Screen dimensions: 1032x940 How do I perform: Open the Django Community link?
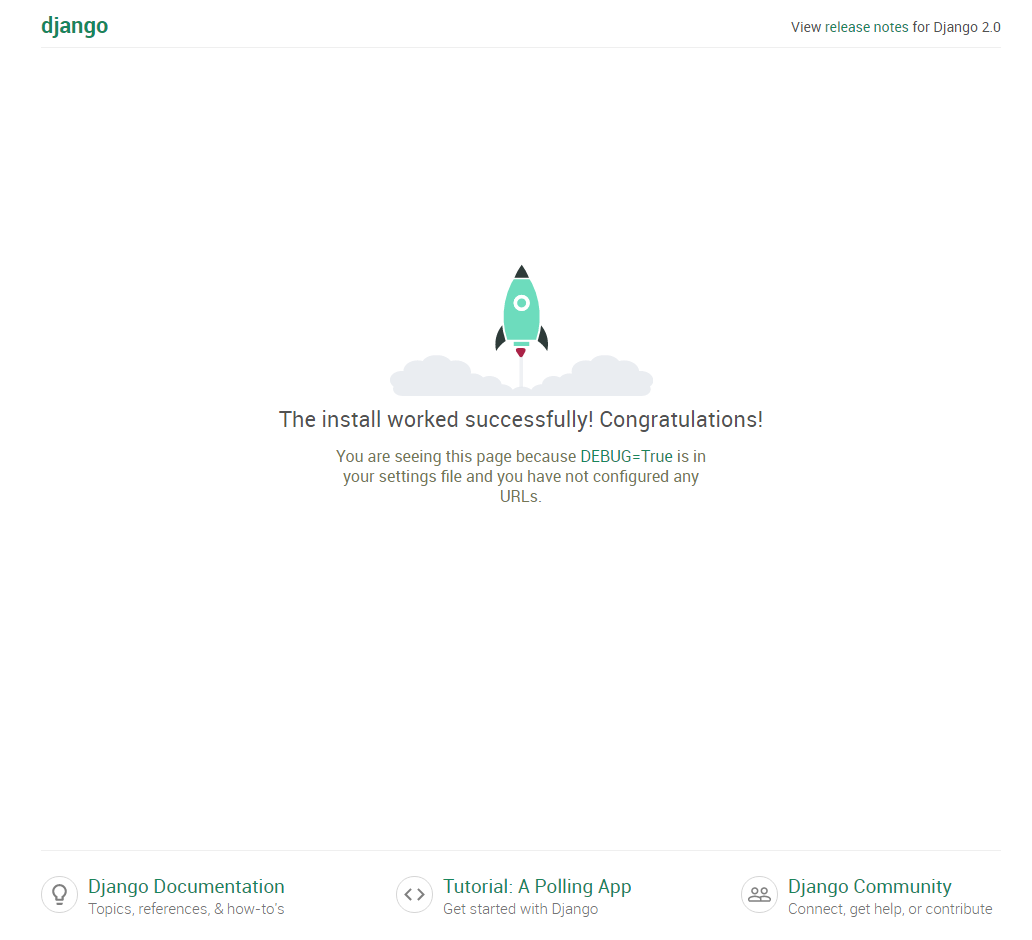[x=869, y=886]
